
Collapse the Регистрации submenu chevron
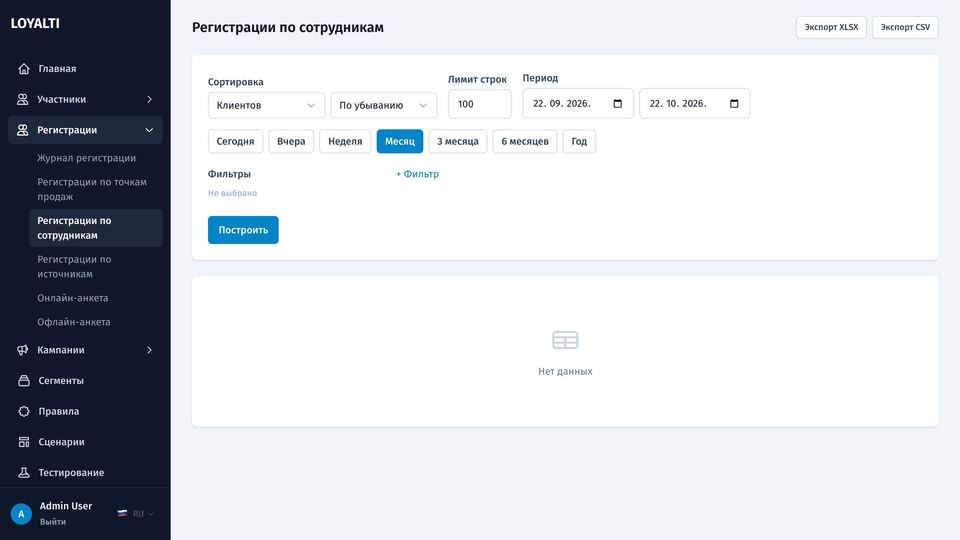(149, 130)
